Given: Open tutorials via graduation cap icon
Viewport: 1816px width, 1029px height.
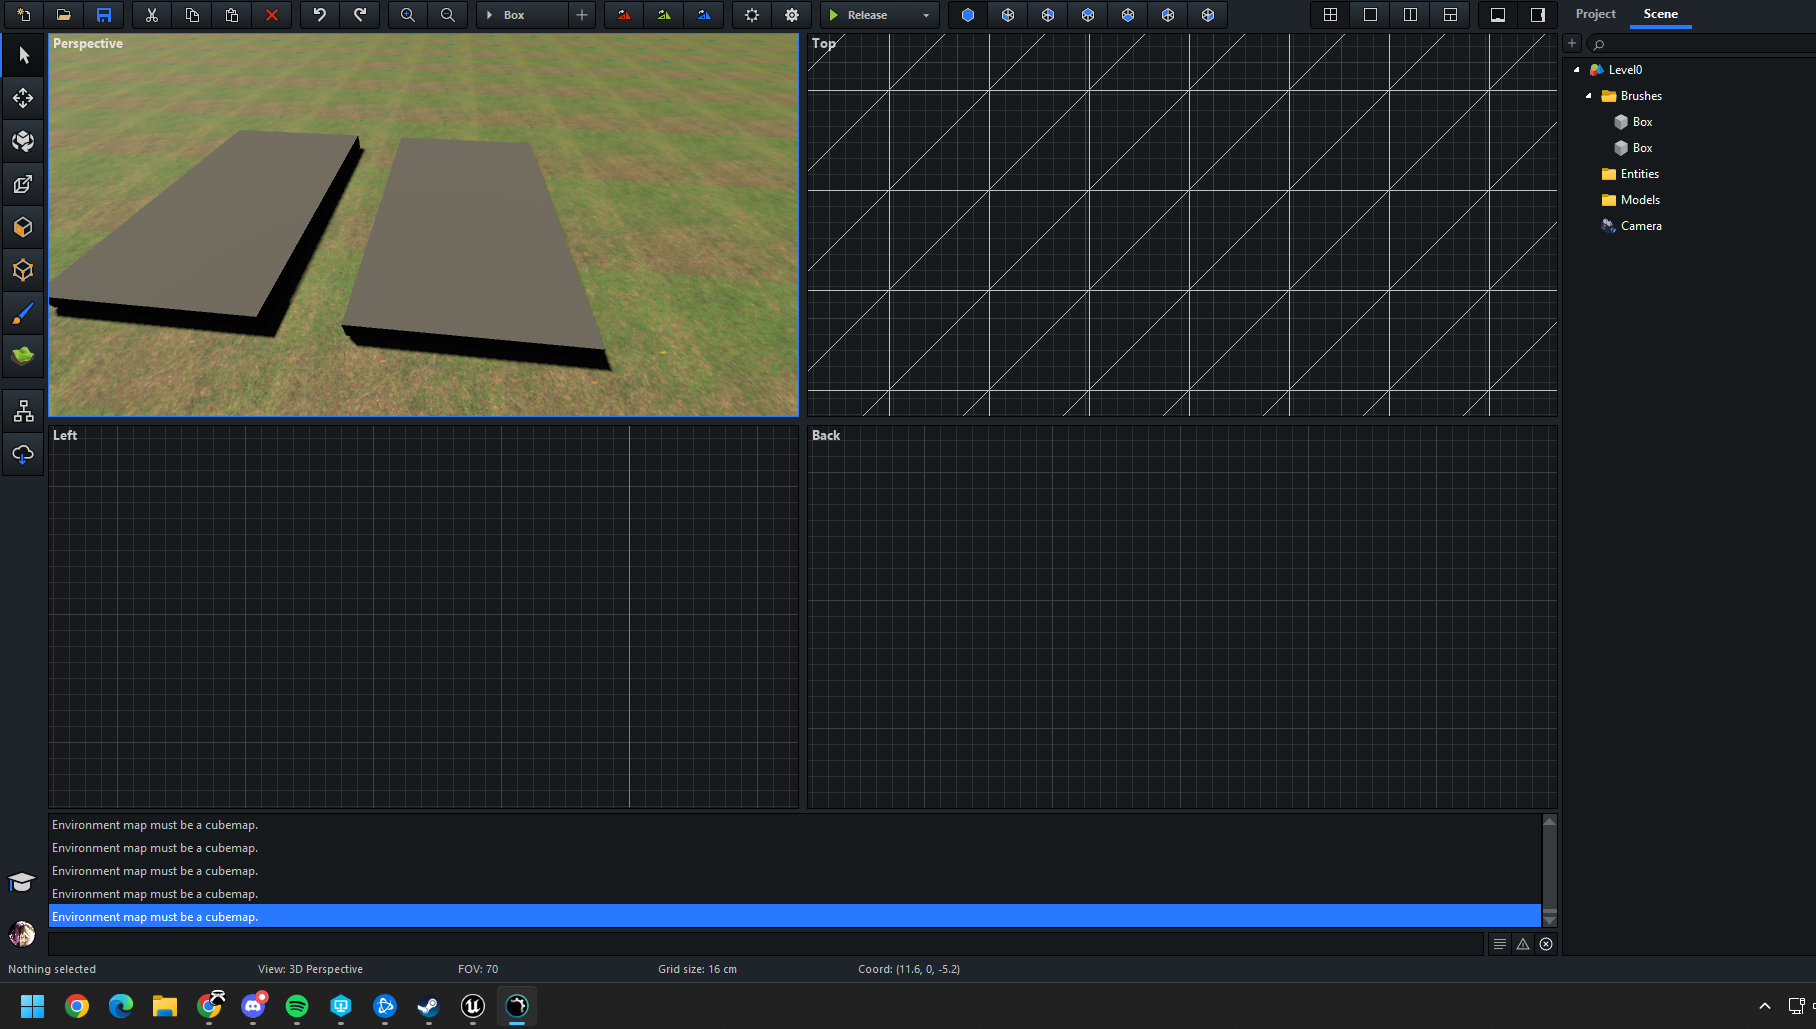Looking at the screenshot, I should (x=22, y=883).
